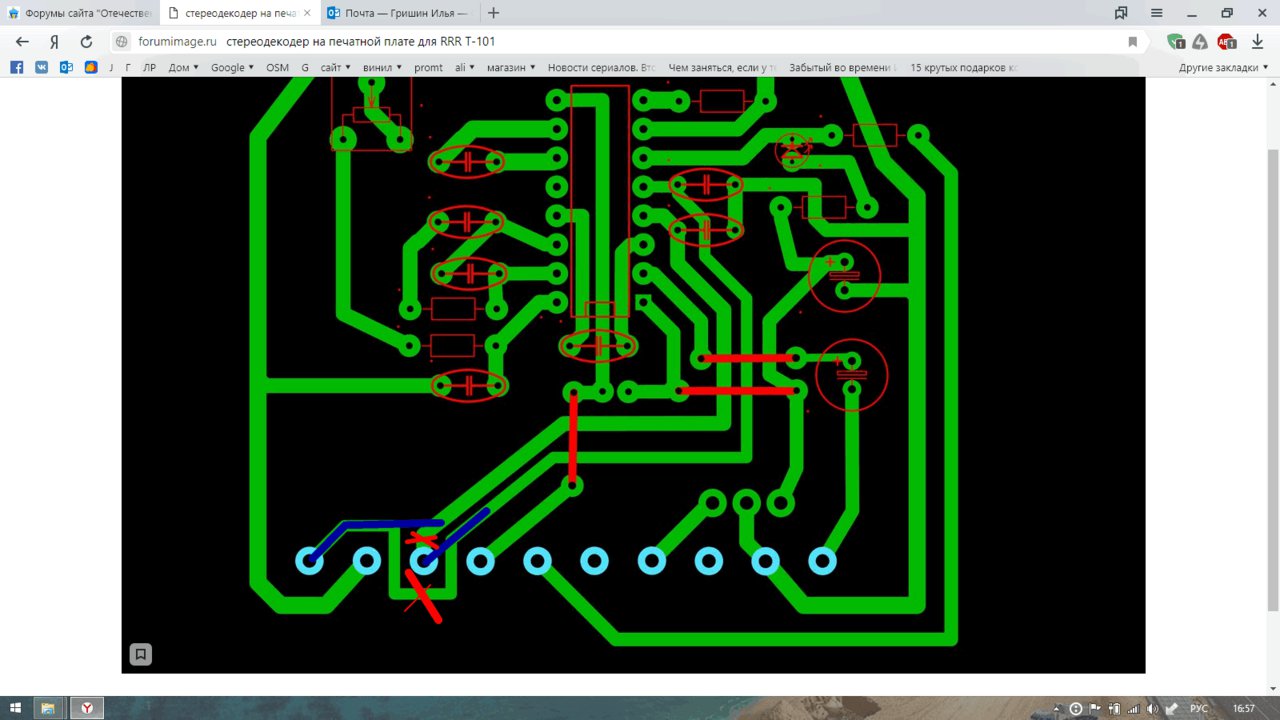This screenshot has height=720, width=1280.
Task: Open File Explorer from the taskbar
Action: [47, 708]
